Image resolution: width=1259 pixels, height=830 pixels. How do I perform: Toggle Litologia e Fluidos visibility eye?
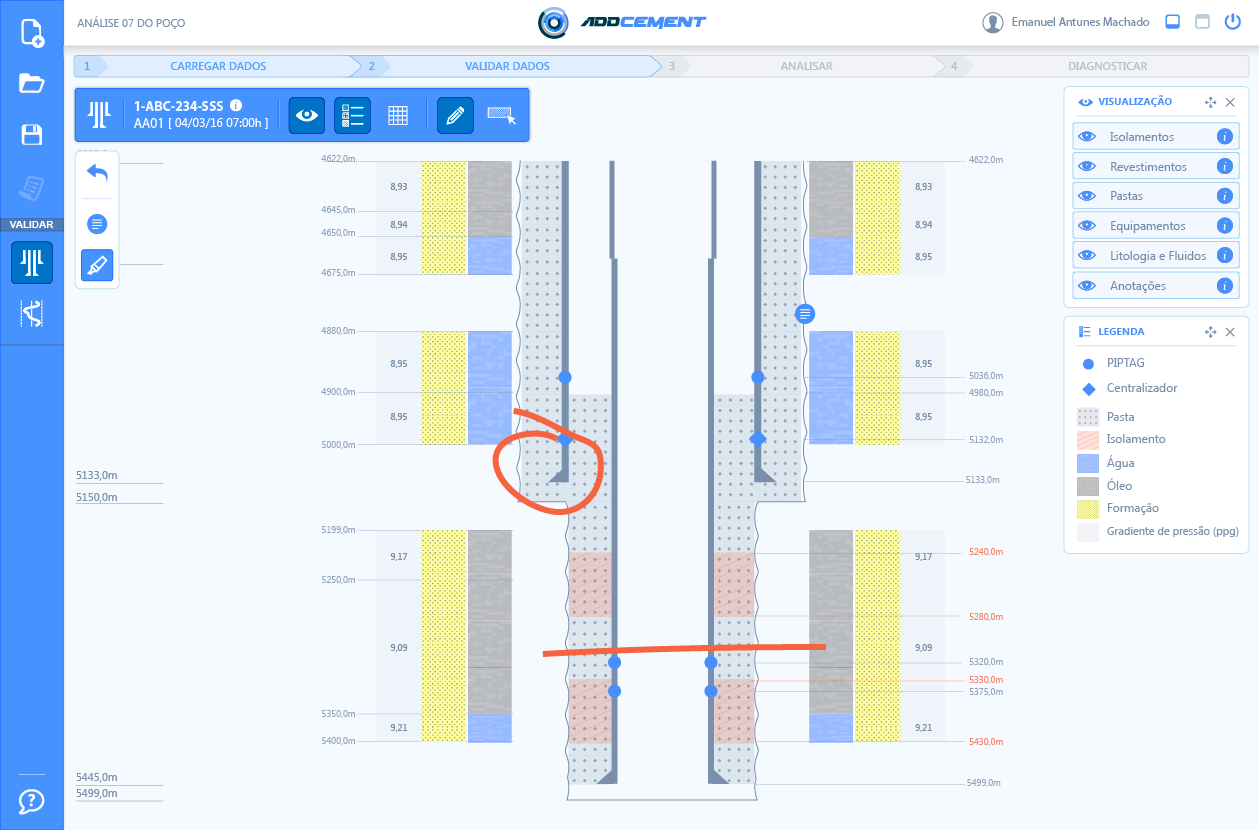click(1087, 256)
